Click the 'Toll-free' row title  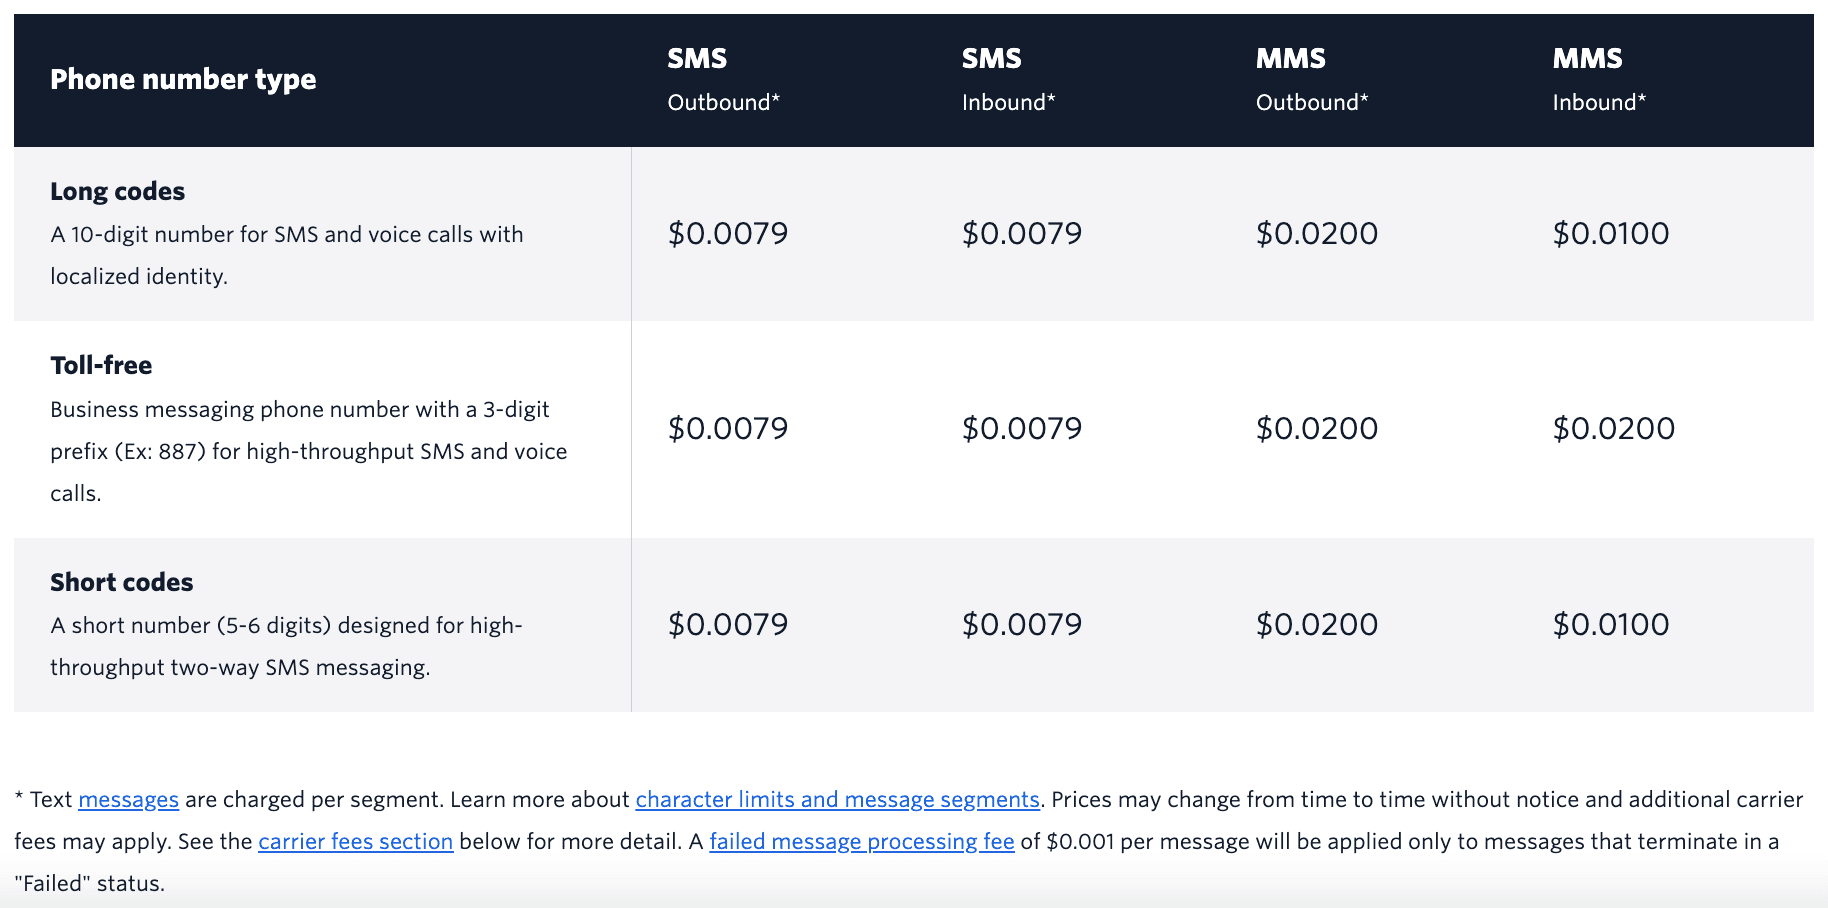101,365
